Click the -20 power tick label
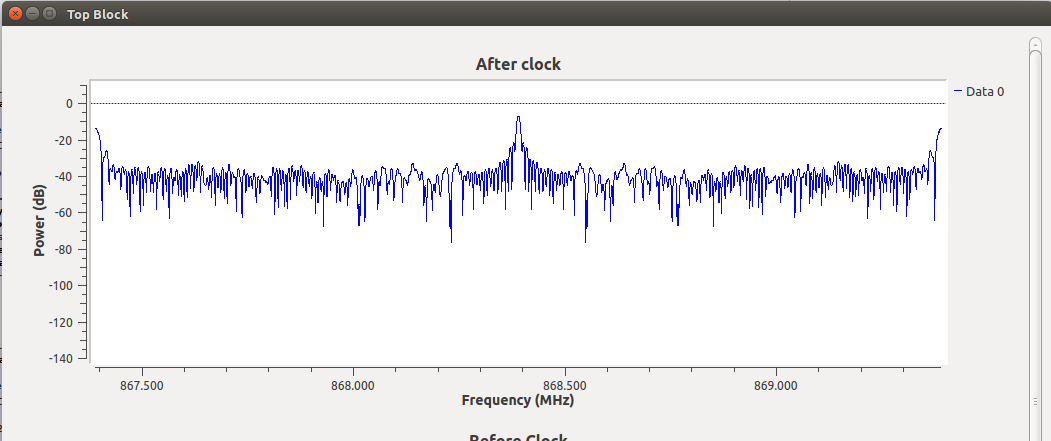This screenshot has height=441, width=1051. (63, 140)
